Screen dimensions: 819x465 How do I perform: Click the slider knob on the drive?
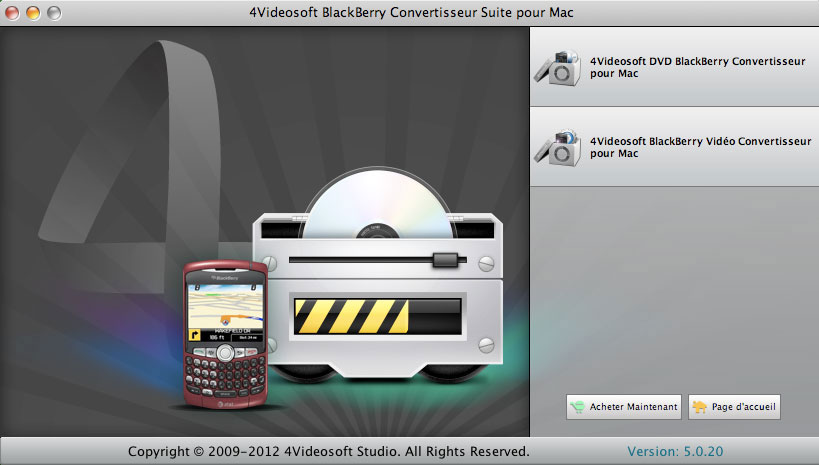coord(443,260)
